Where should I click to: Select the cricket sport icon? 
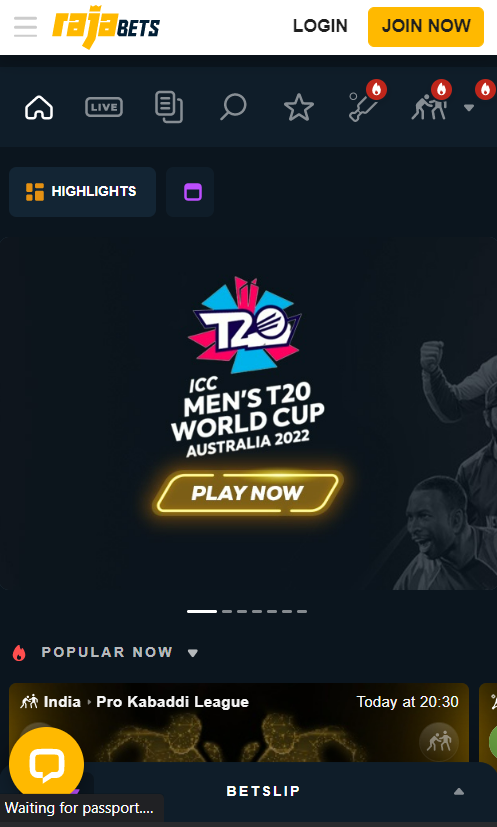[x=364, y=107]
